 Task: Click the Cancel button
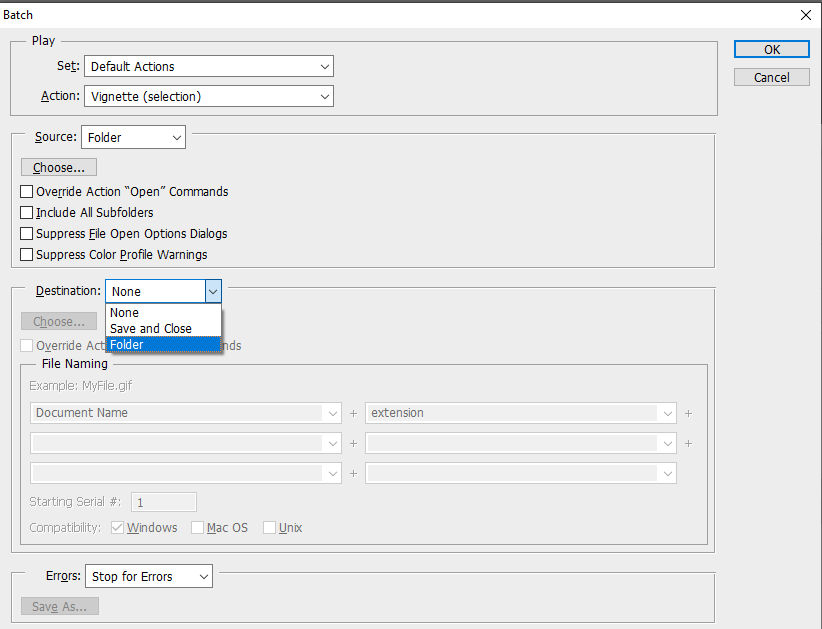click(772, 78)
